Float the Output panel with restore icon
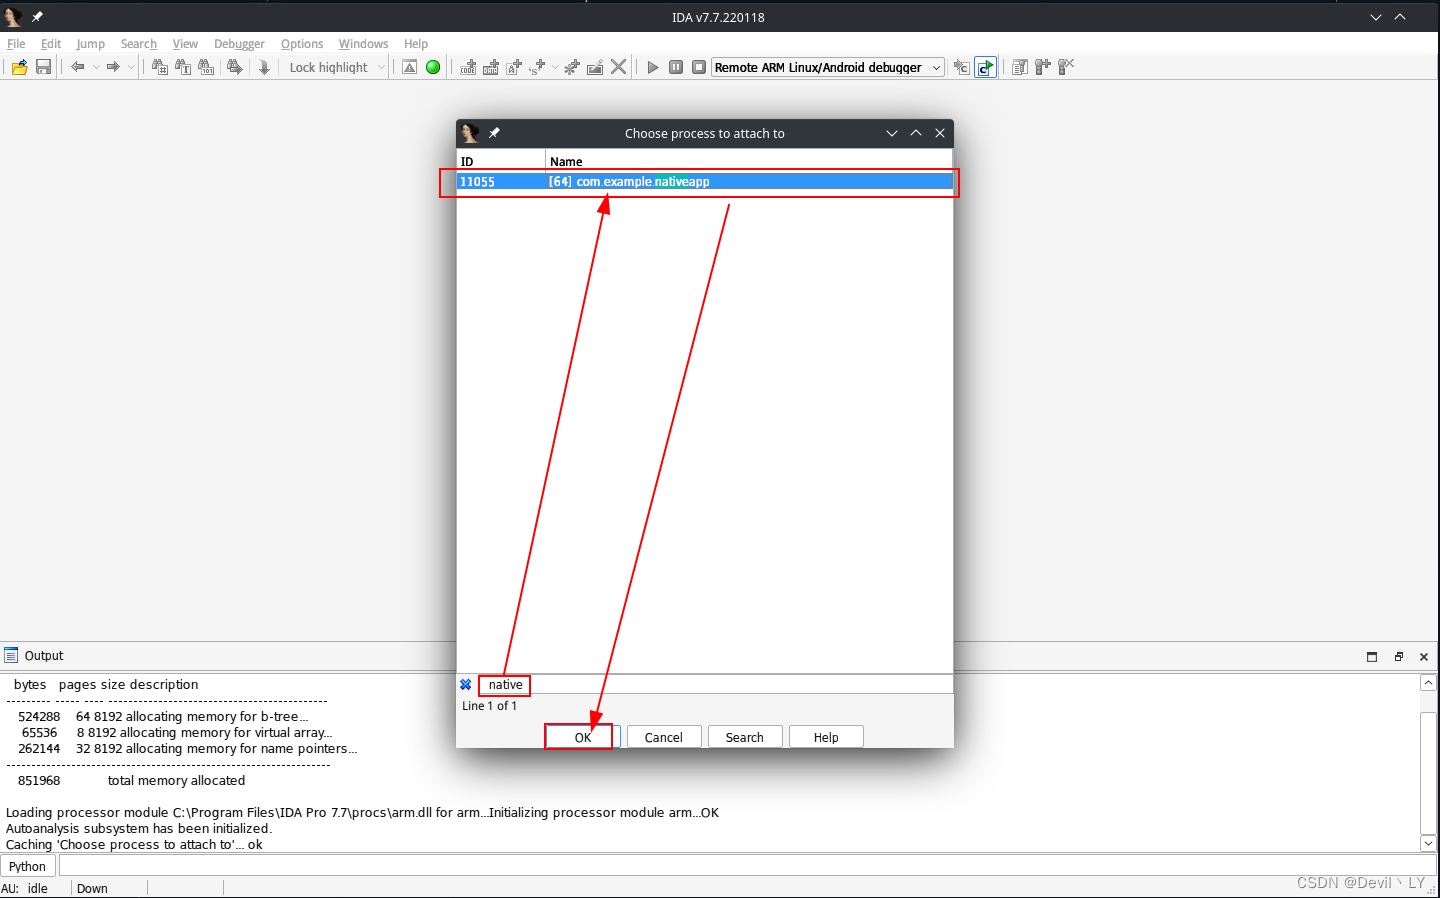Viewport: 1440px width, 898px height. [x=1399, y=657]
